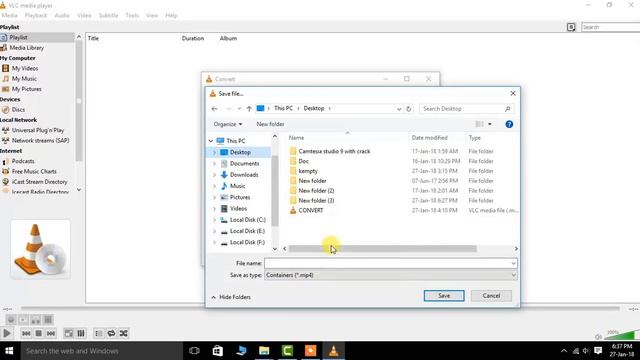Click the next media button
Viewport: 640px width, 360px height.
click(x=51, y=333)
